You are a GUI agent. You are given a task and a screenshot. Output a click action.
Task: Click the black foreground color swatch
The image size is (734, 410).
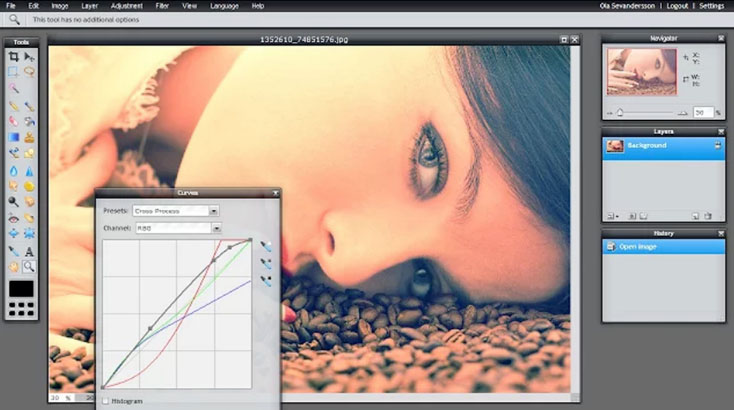[21, 289]
